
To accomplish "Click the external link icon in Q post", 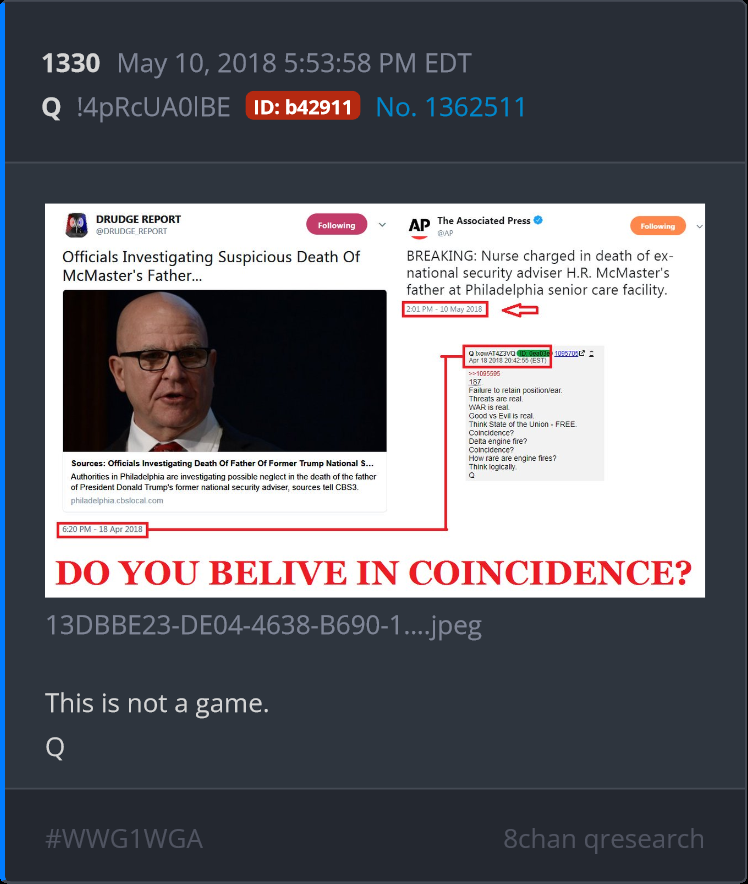I will [582, 353].
